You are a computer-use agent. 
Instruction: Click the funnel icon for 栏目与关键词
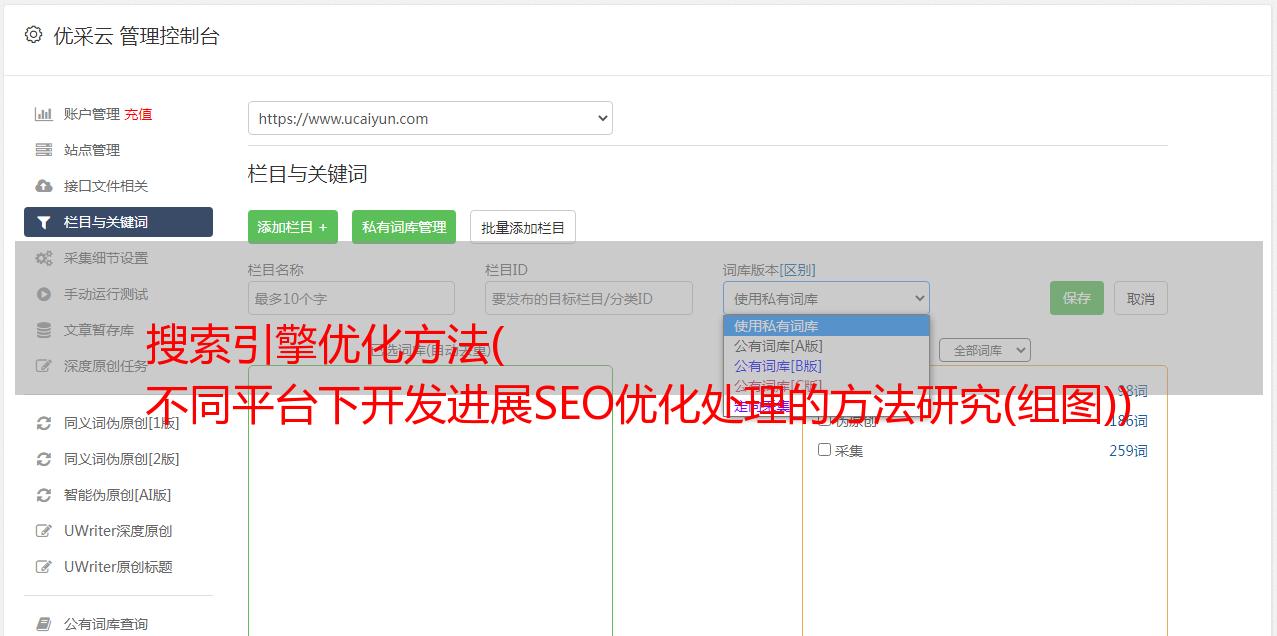(x=43, y=222)
